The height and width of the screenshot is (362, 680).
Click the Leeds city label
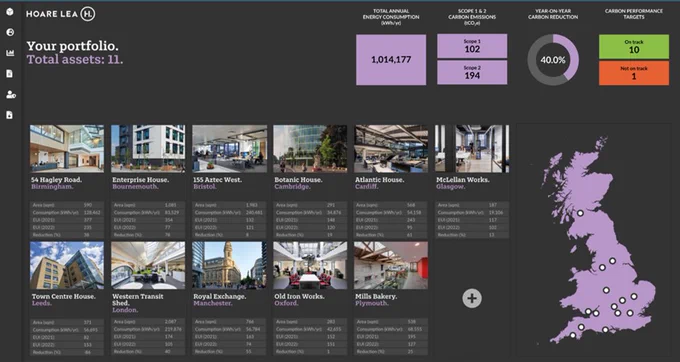[42, 303]
